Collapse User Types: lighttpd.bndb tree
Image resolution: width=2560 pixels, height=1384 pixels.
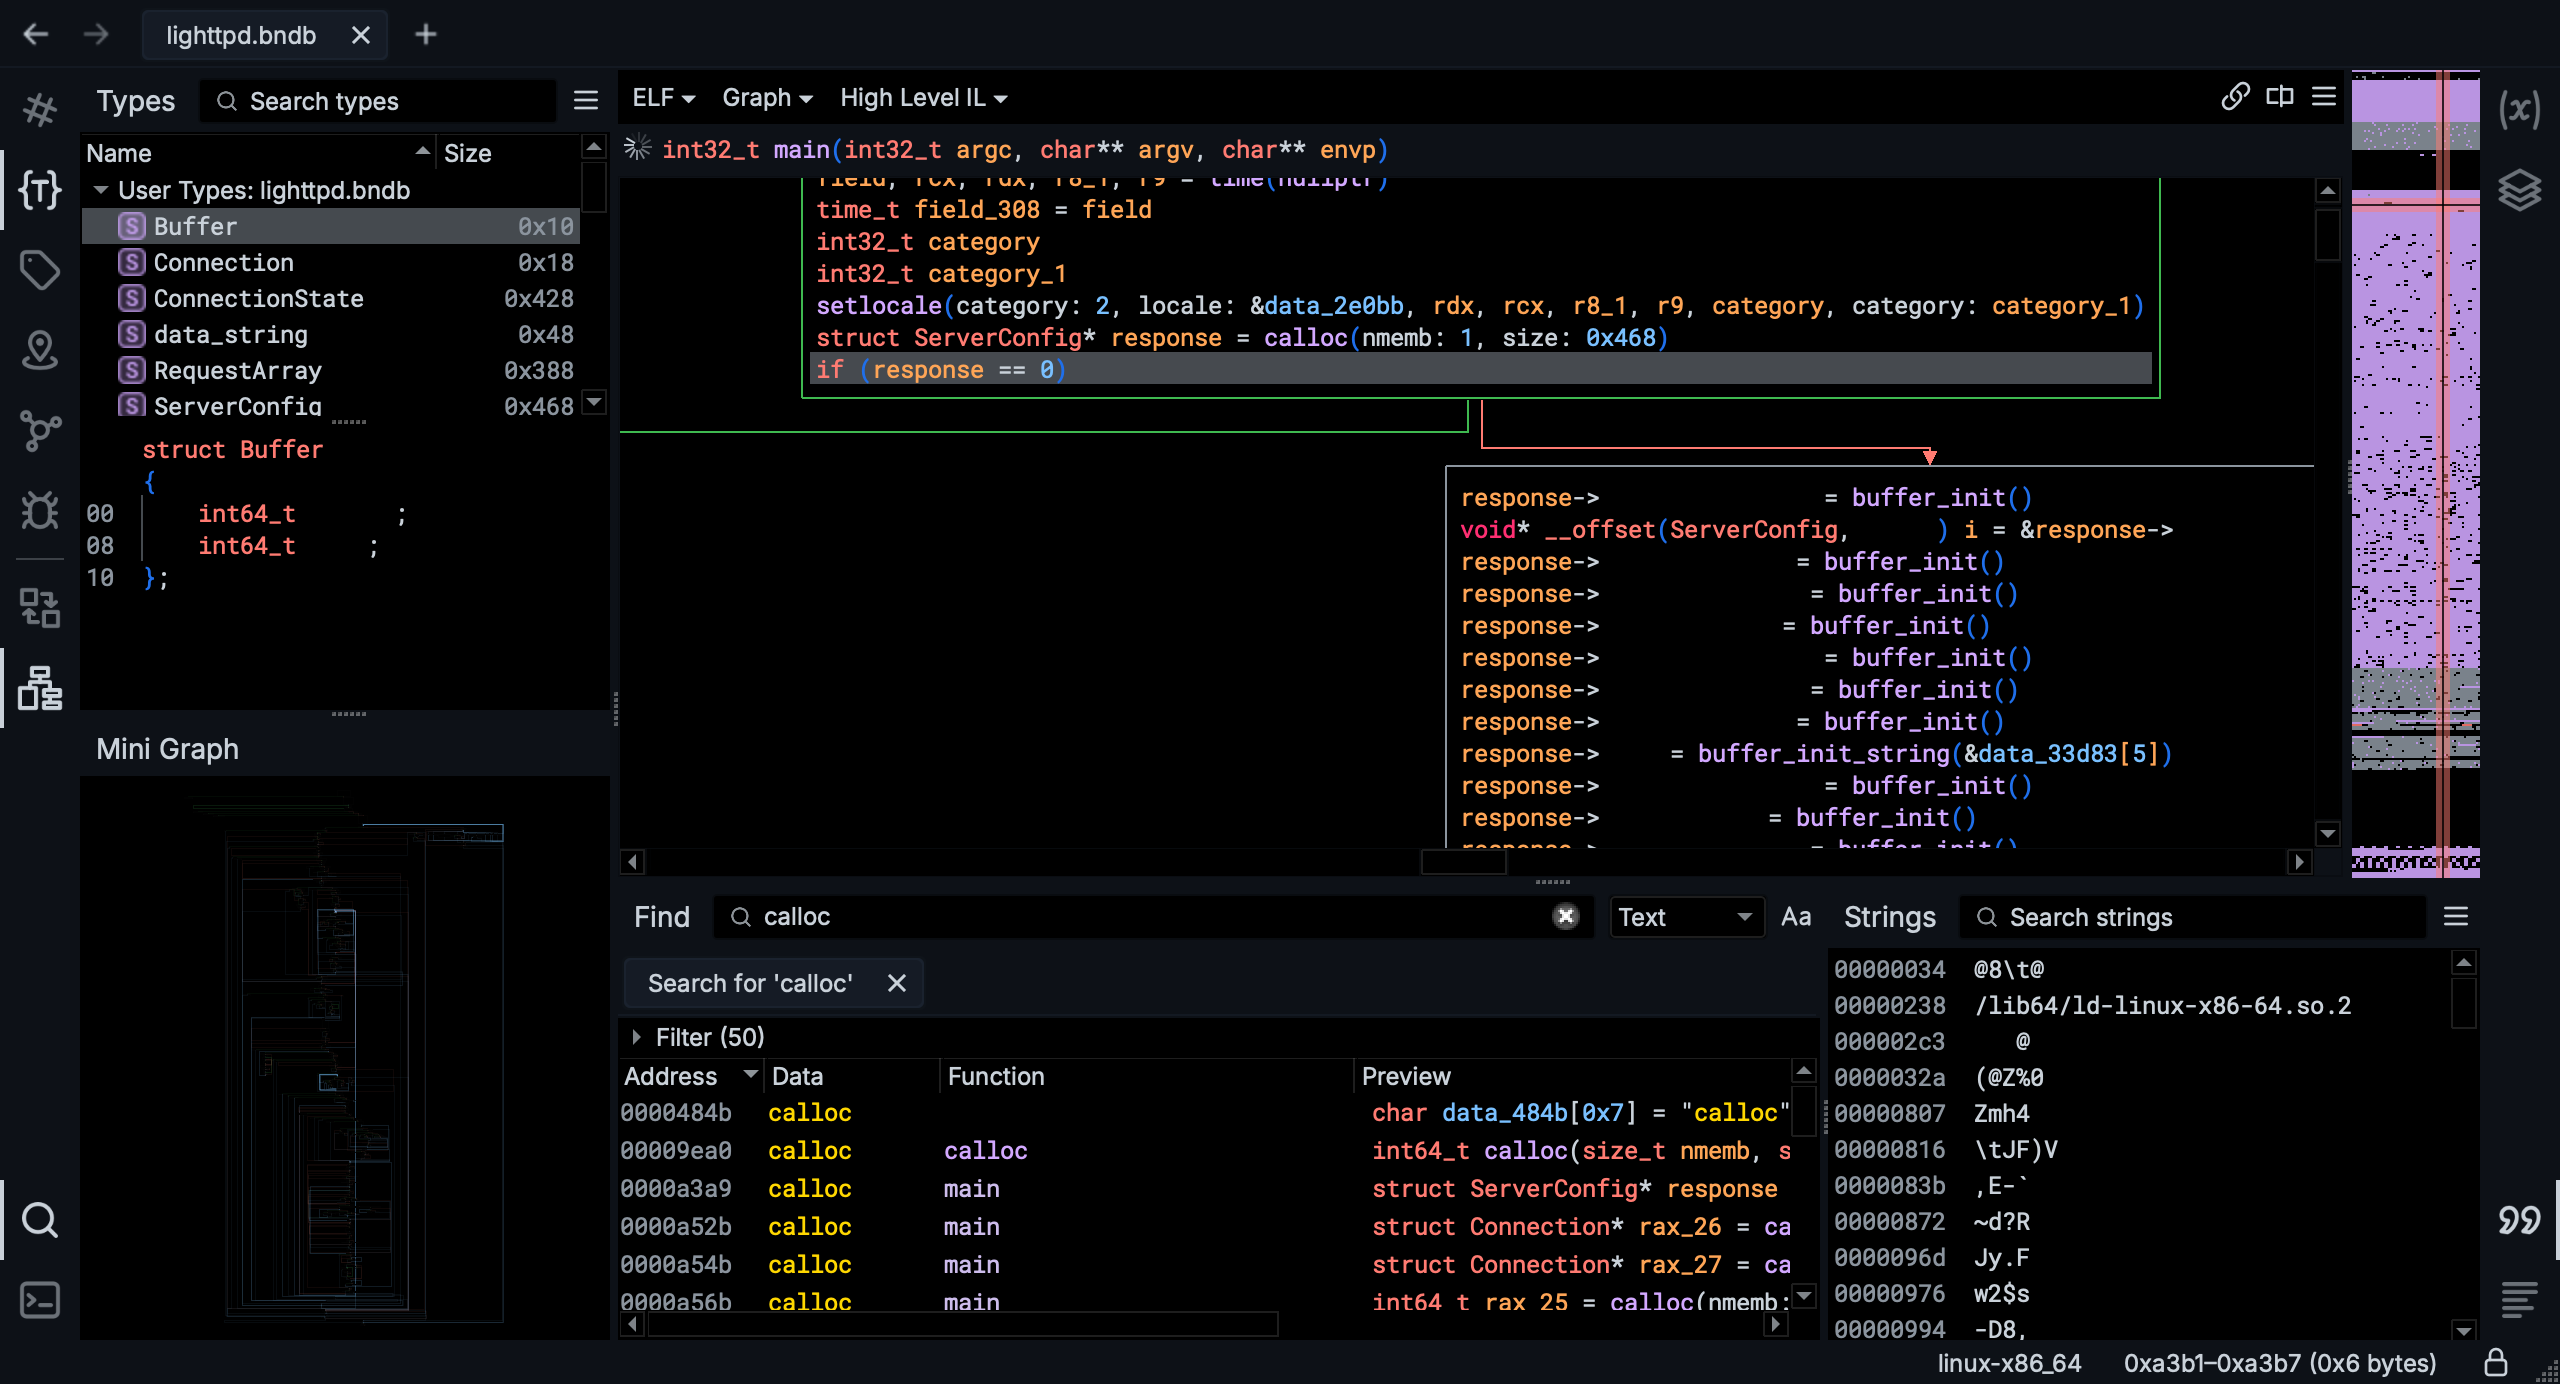click(101, 190)
